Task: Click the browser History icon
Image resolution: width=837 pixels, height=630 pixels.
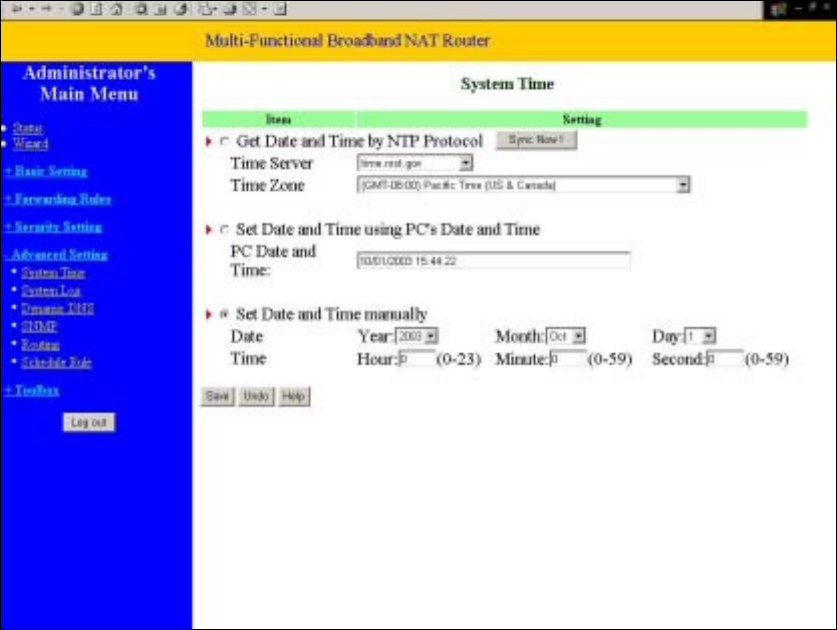Action: click(182, 9)
